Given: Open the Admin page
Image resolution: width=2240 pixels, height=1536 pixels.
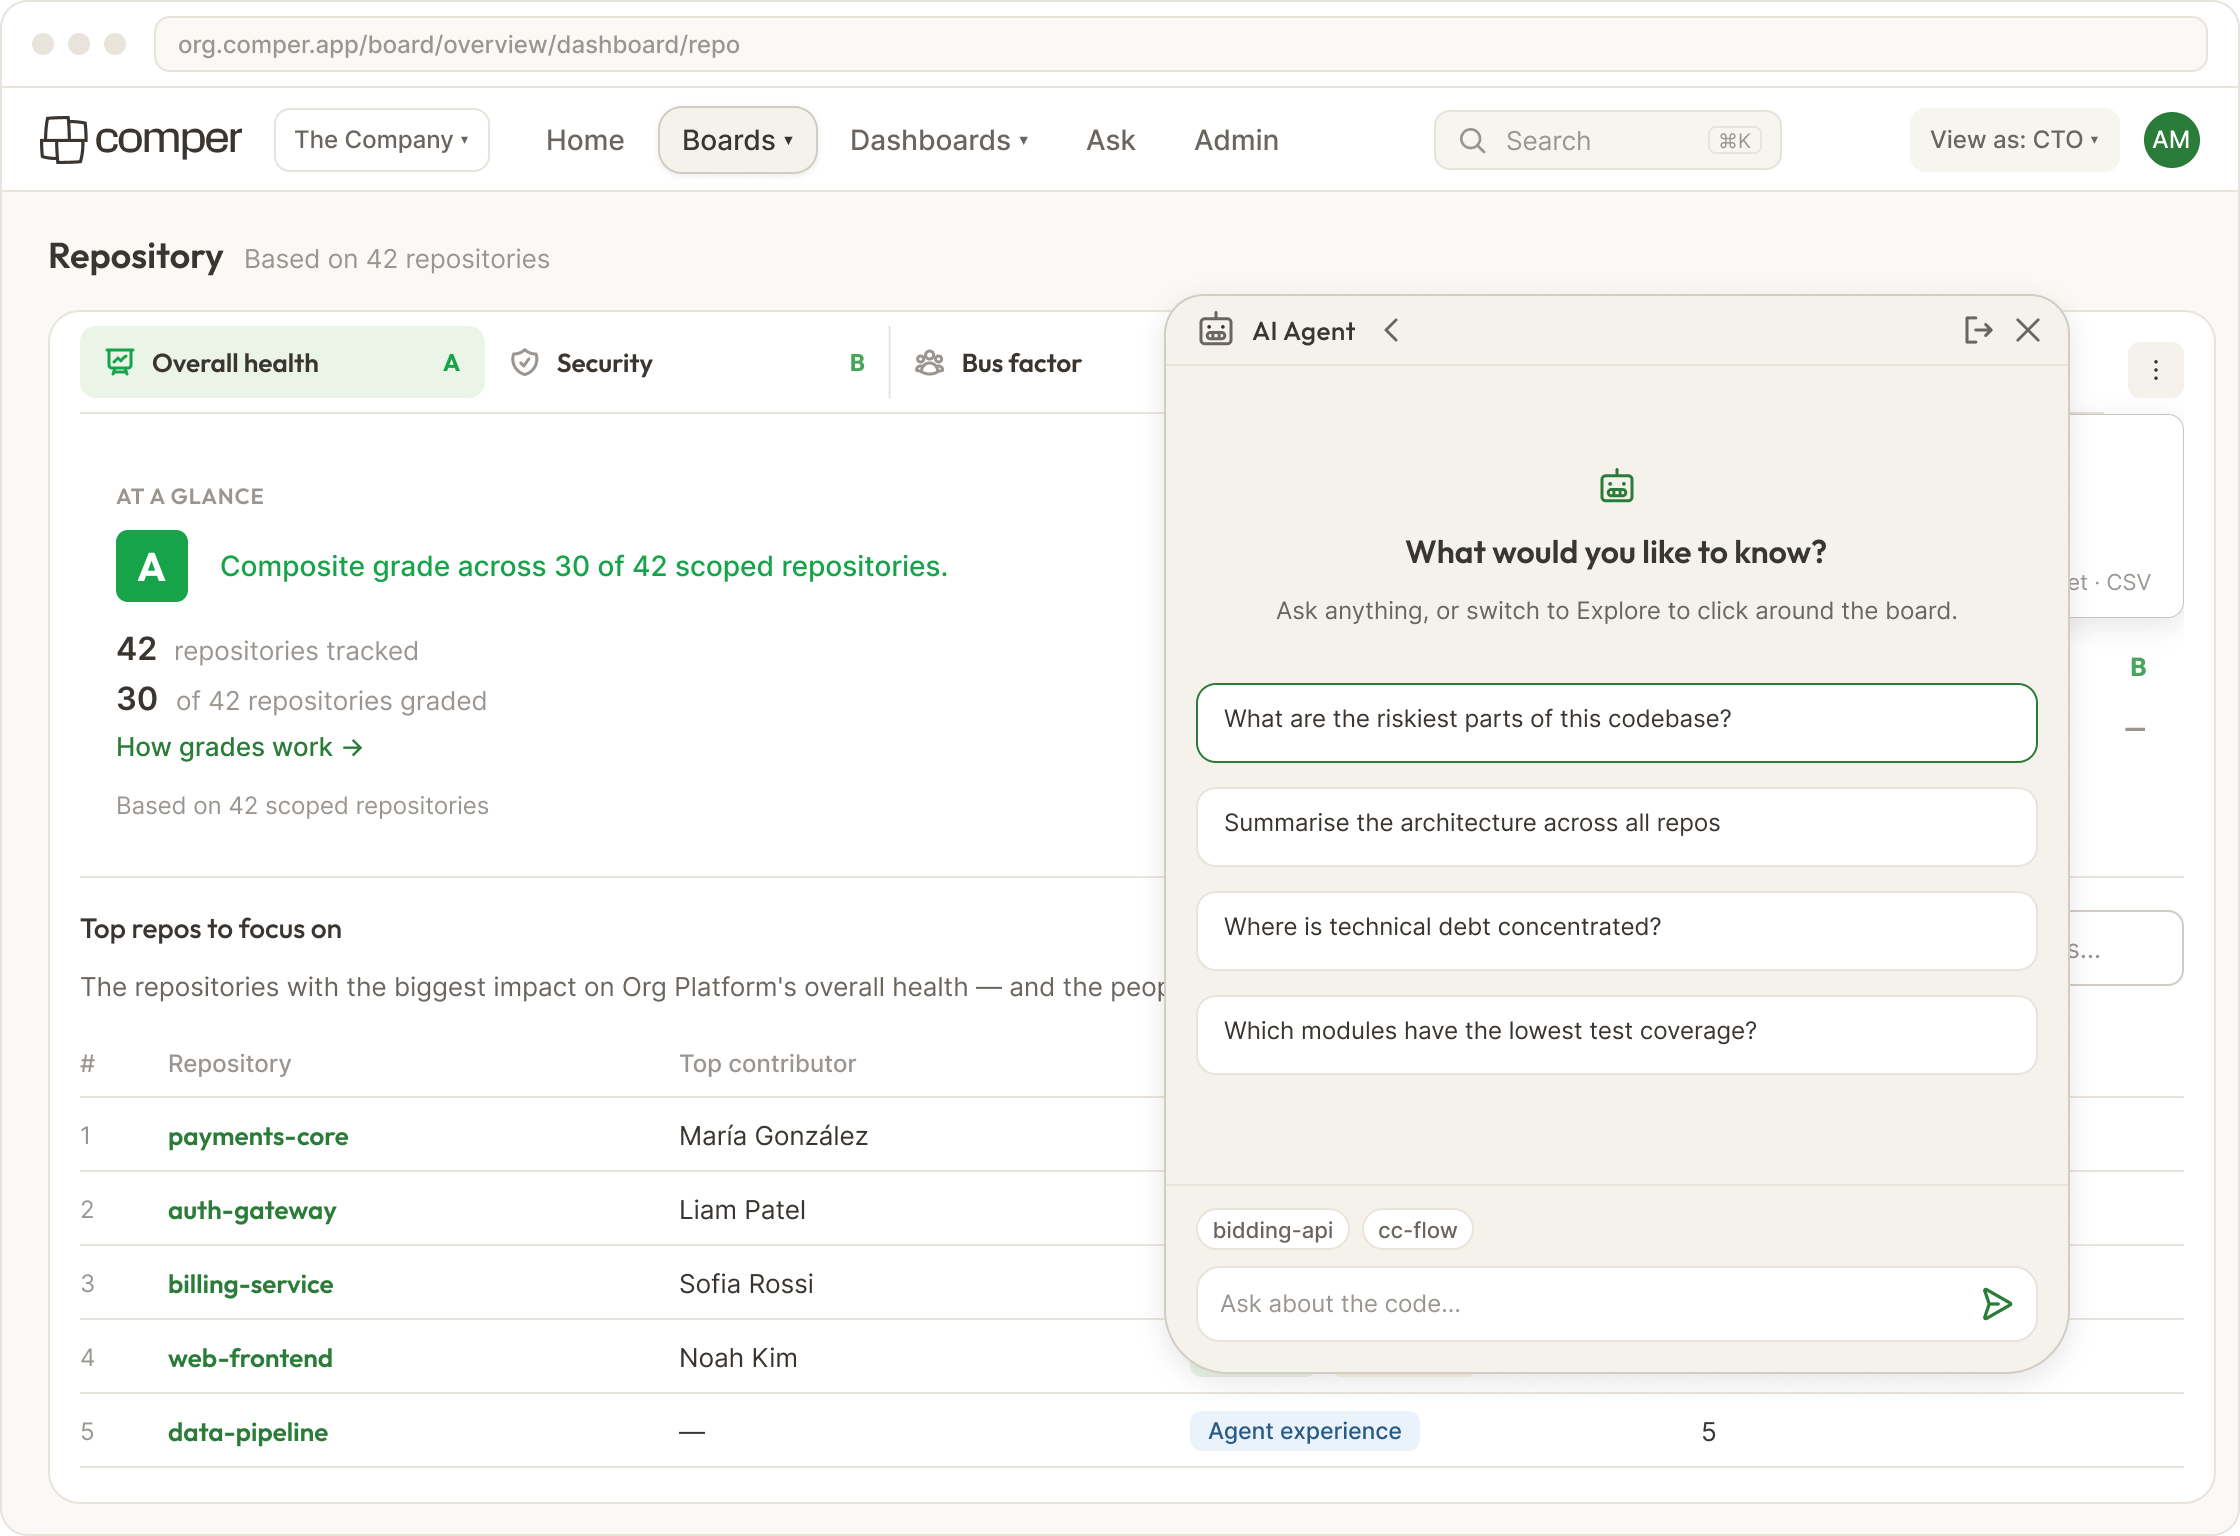Looking at the screenshot, I should [1236, 140].
